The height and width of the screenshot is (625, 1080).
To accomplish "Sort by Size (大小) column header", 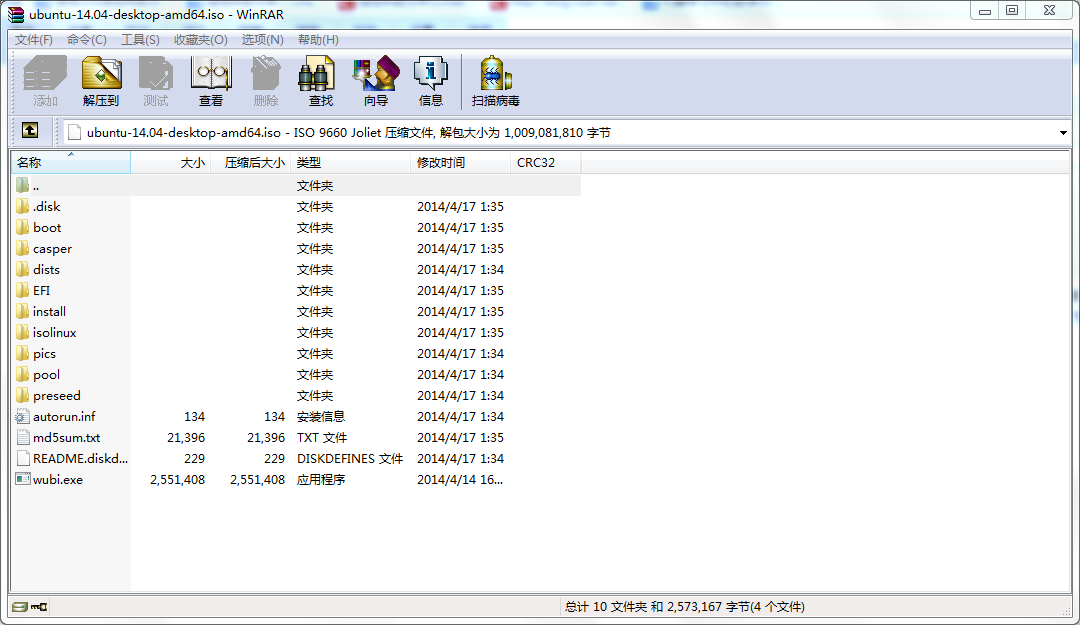I will pyautogui.click(x=170, y=163).
